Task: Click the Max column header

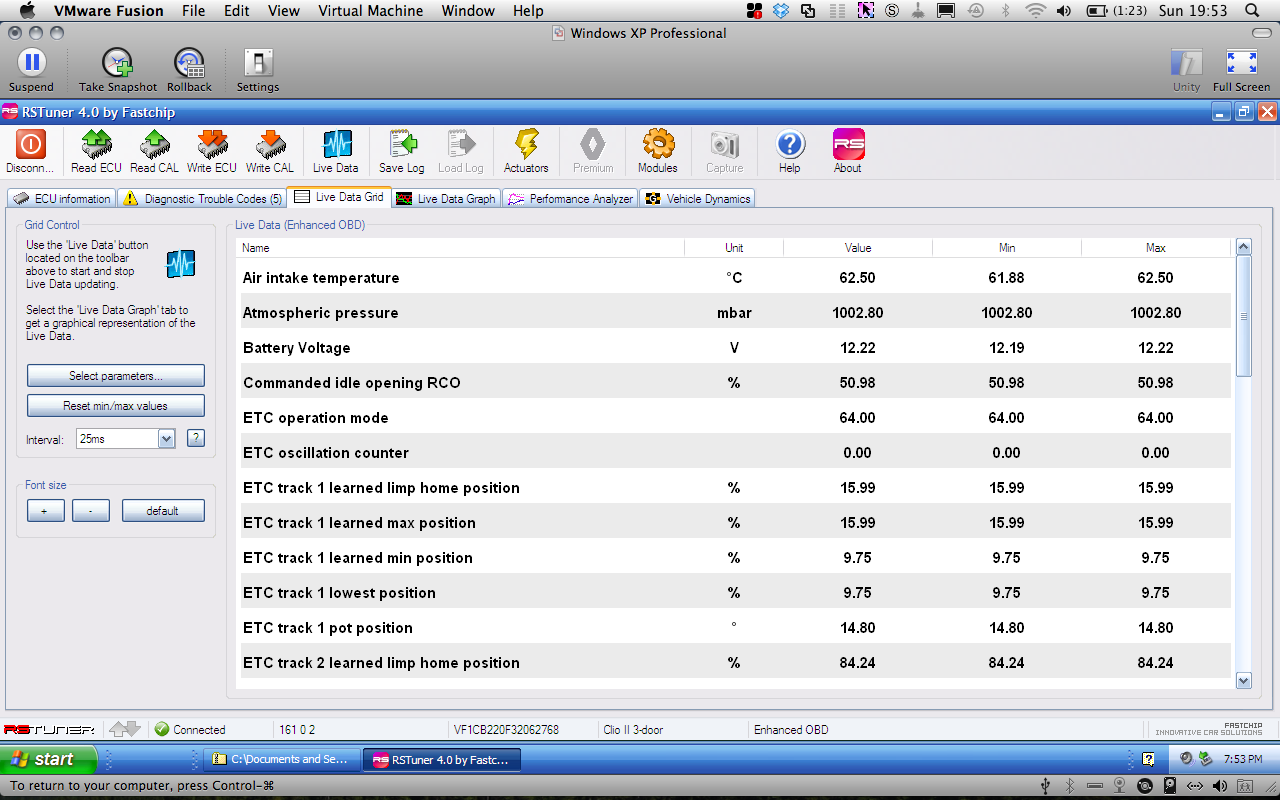Action: pos(1156,248)
